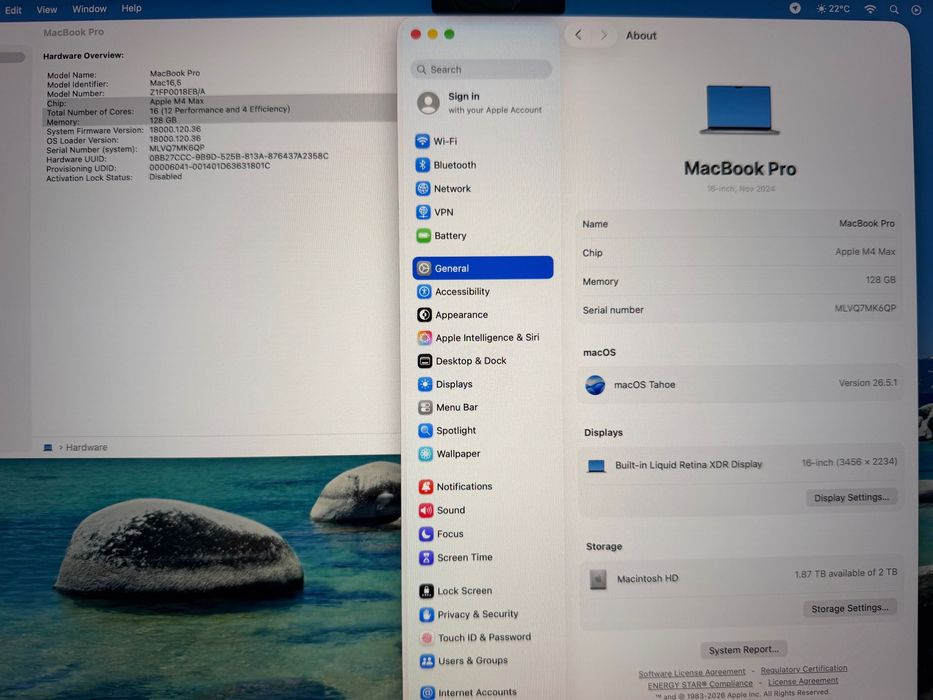Open the Window menu
Viewport: 933px width, 700px height.
point(89,9)
